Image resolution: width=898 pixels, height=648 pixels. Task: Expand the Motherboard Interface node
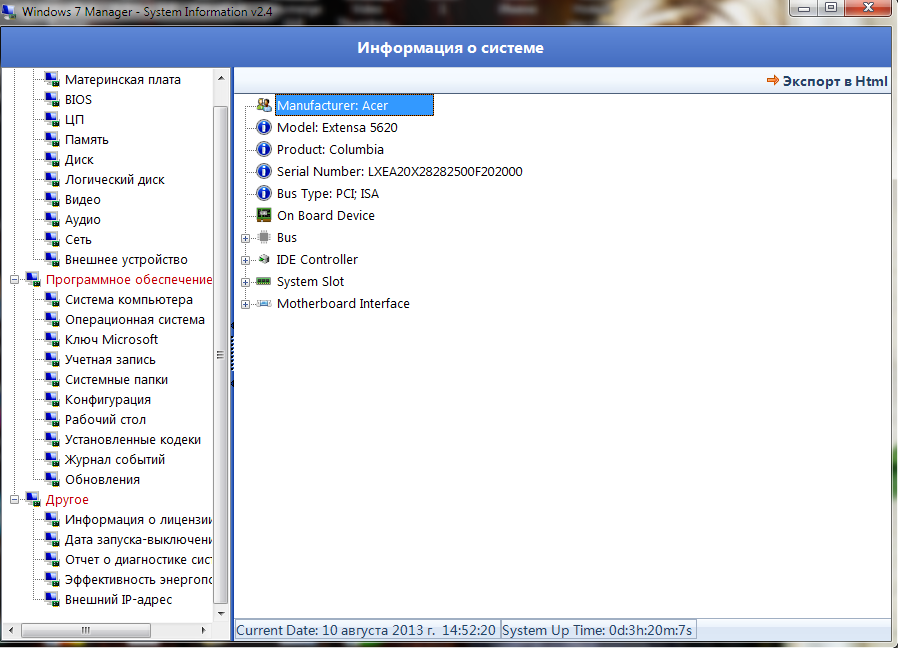coord(245,304)
